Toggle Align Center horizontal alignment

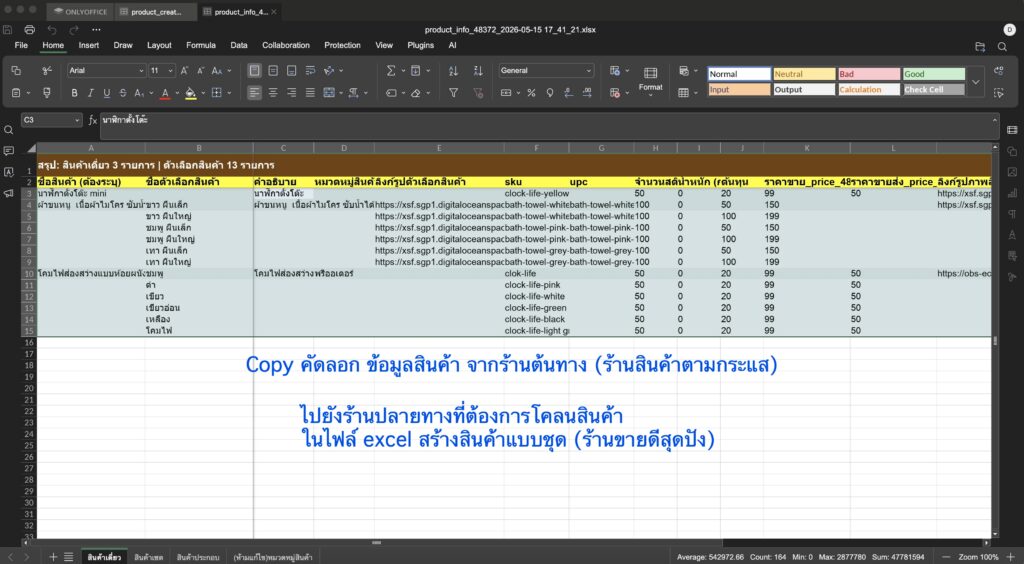pos(273,93)
